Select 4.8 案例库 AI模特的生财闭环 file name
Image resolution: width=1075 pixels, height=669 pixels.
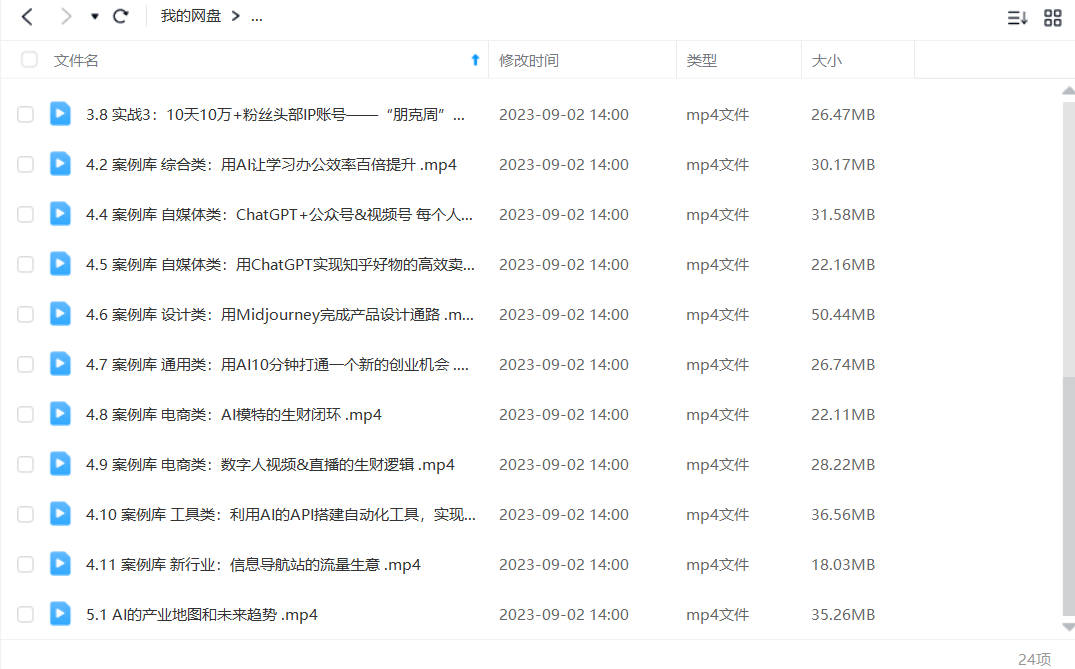[234, 415]
